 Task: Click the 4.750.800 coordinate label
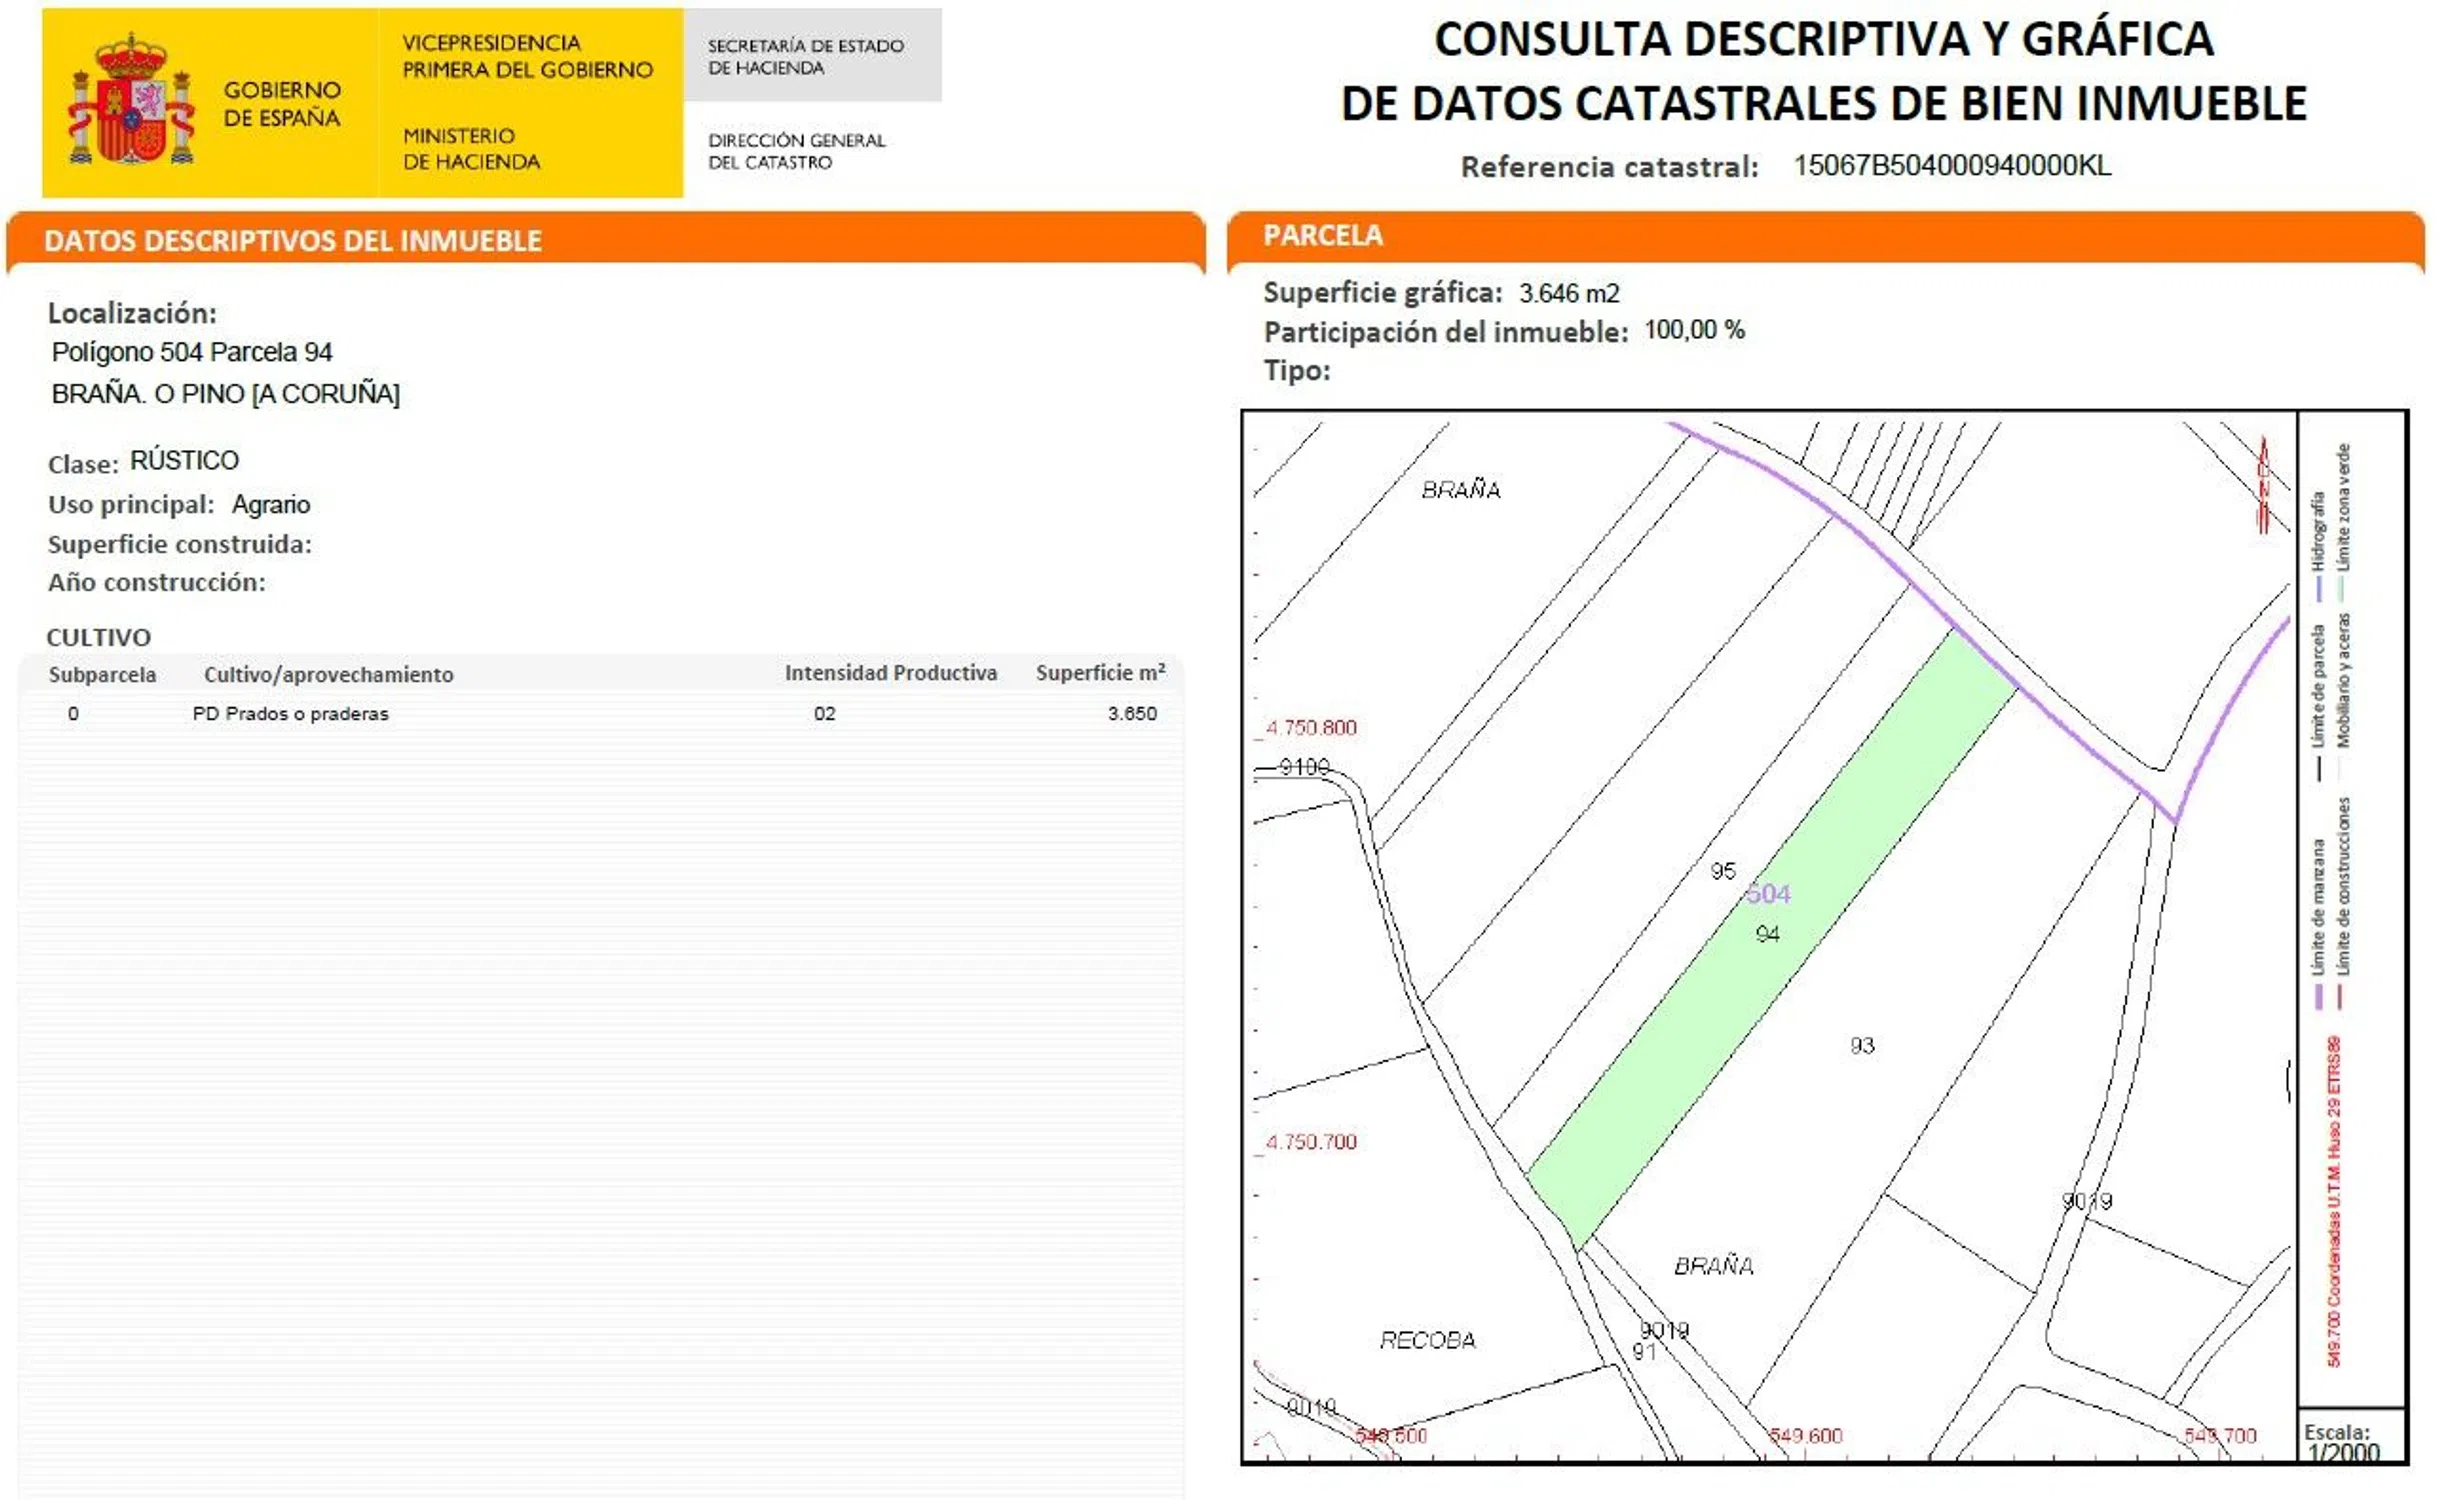tap(1310, 727)
